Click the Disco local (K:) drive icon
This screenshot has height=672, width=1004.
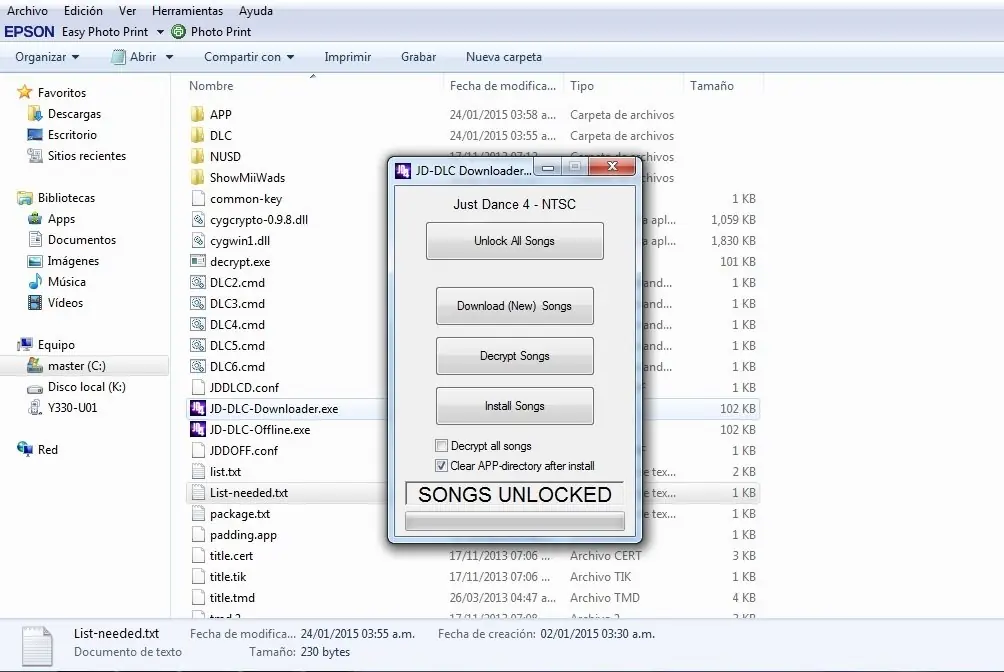pyautogui.click(x=35, y=388)
